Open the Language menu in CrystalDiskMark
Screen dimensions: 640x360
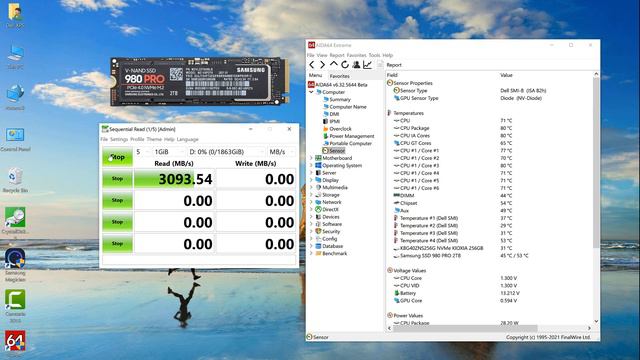[x=187, y=139]
